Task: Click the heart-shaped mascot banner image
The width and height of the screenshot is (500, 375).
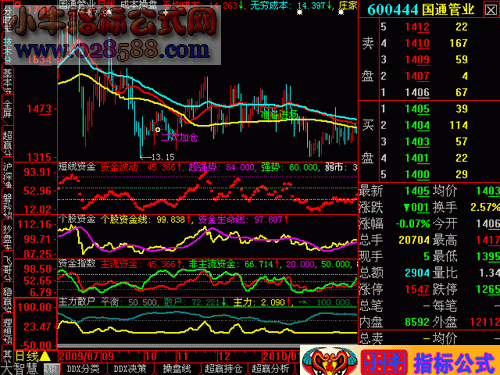Action: coord(329,360)
